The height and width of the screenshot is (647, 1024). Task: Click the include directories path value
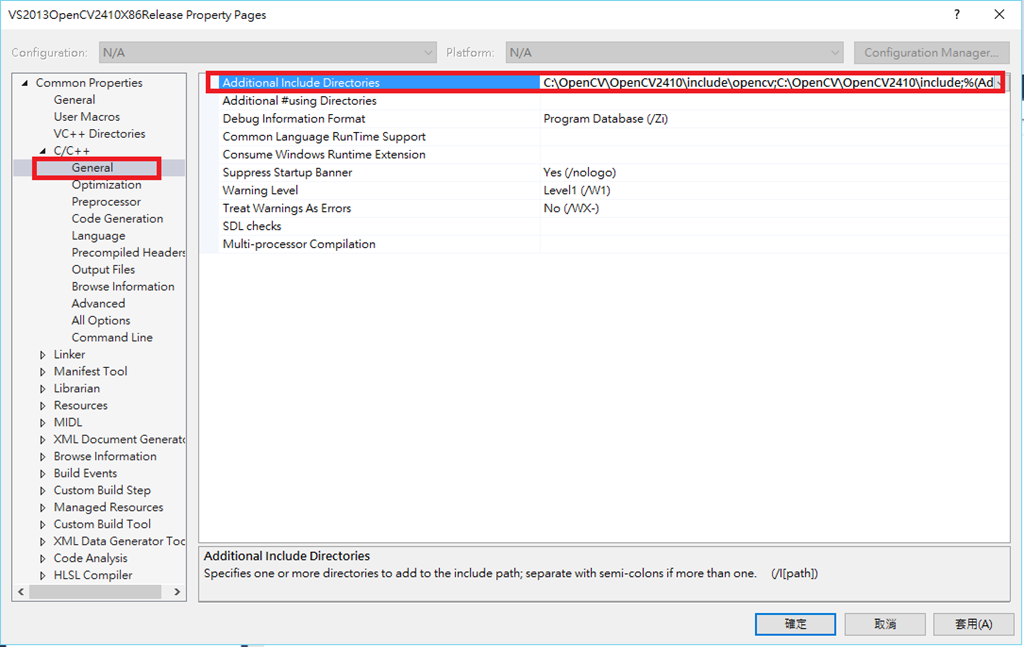point(767,83)
